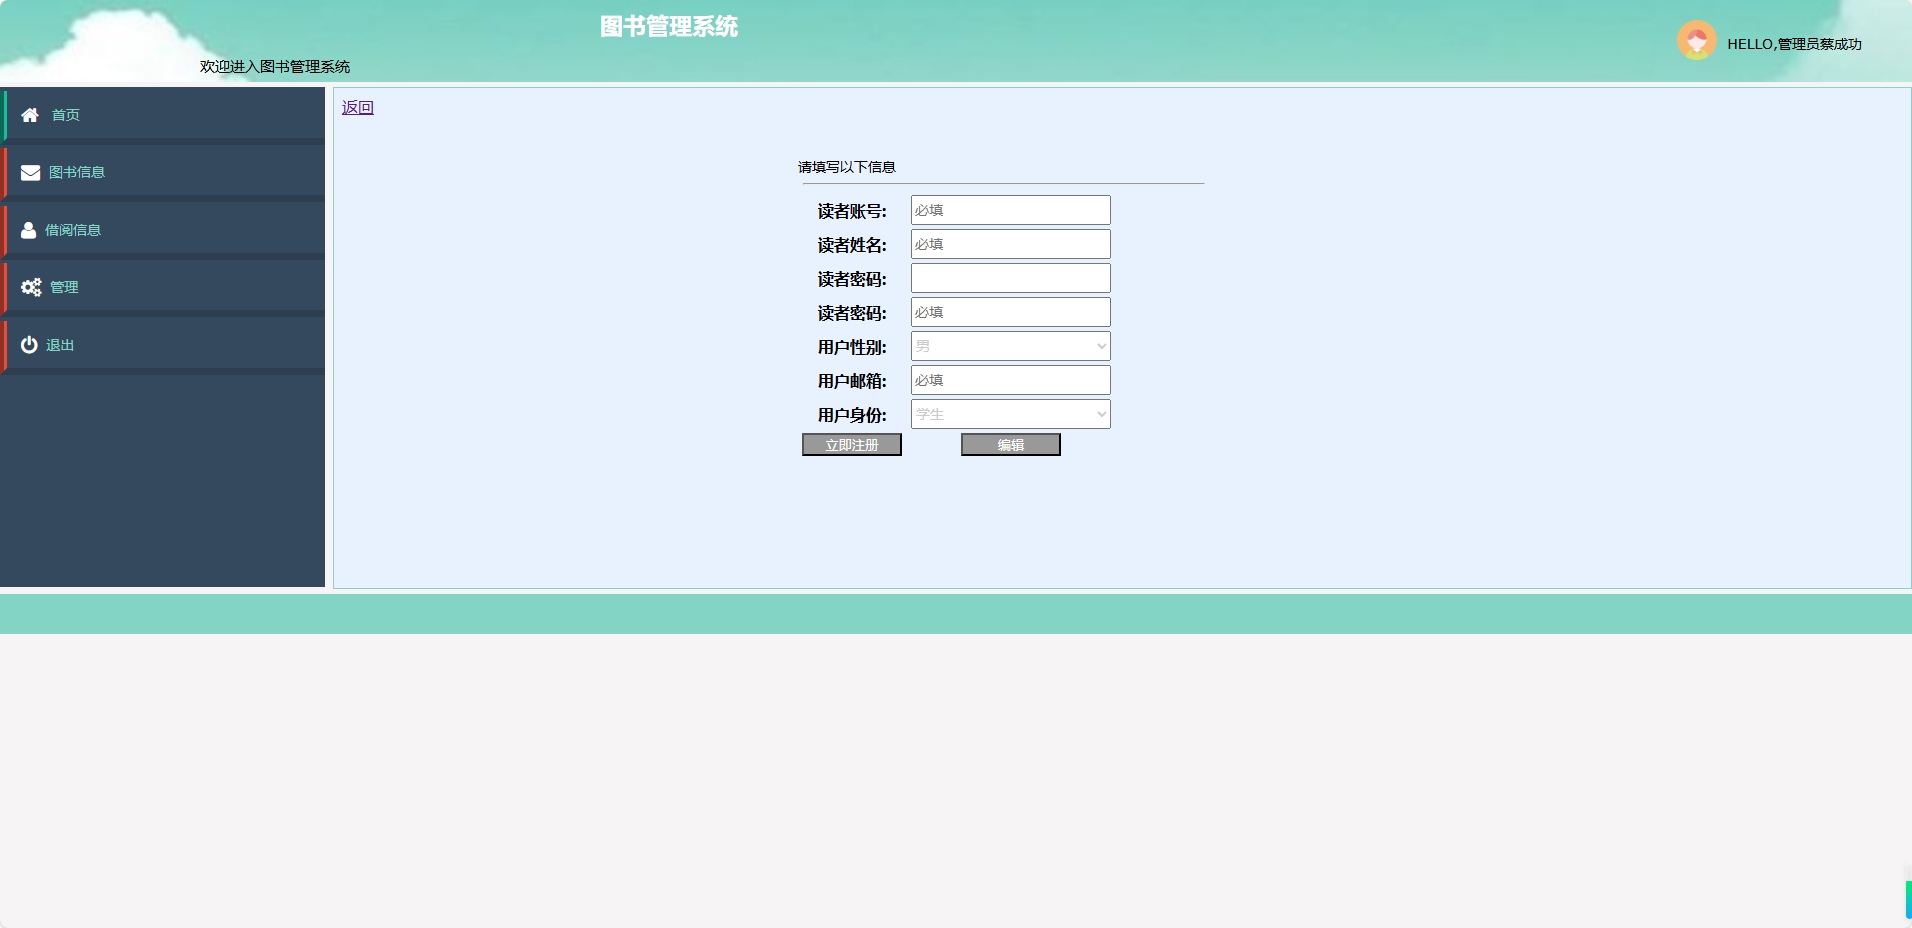This screenshot has height=928, width=1912.
Task: Open the 首页 menu item
Action: pos(66,115)
